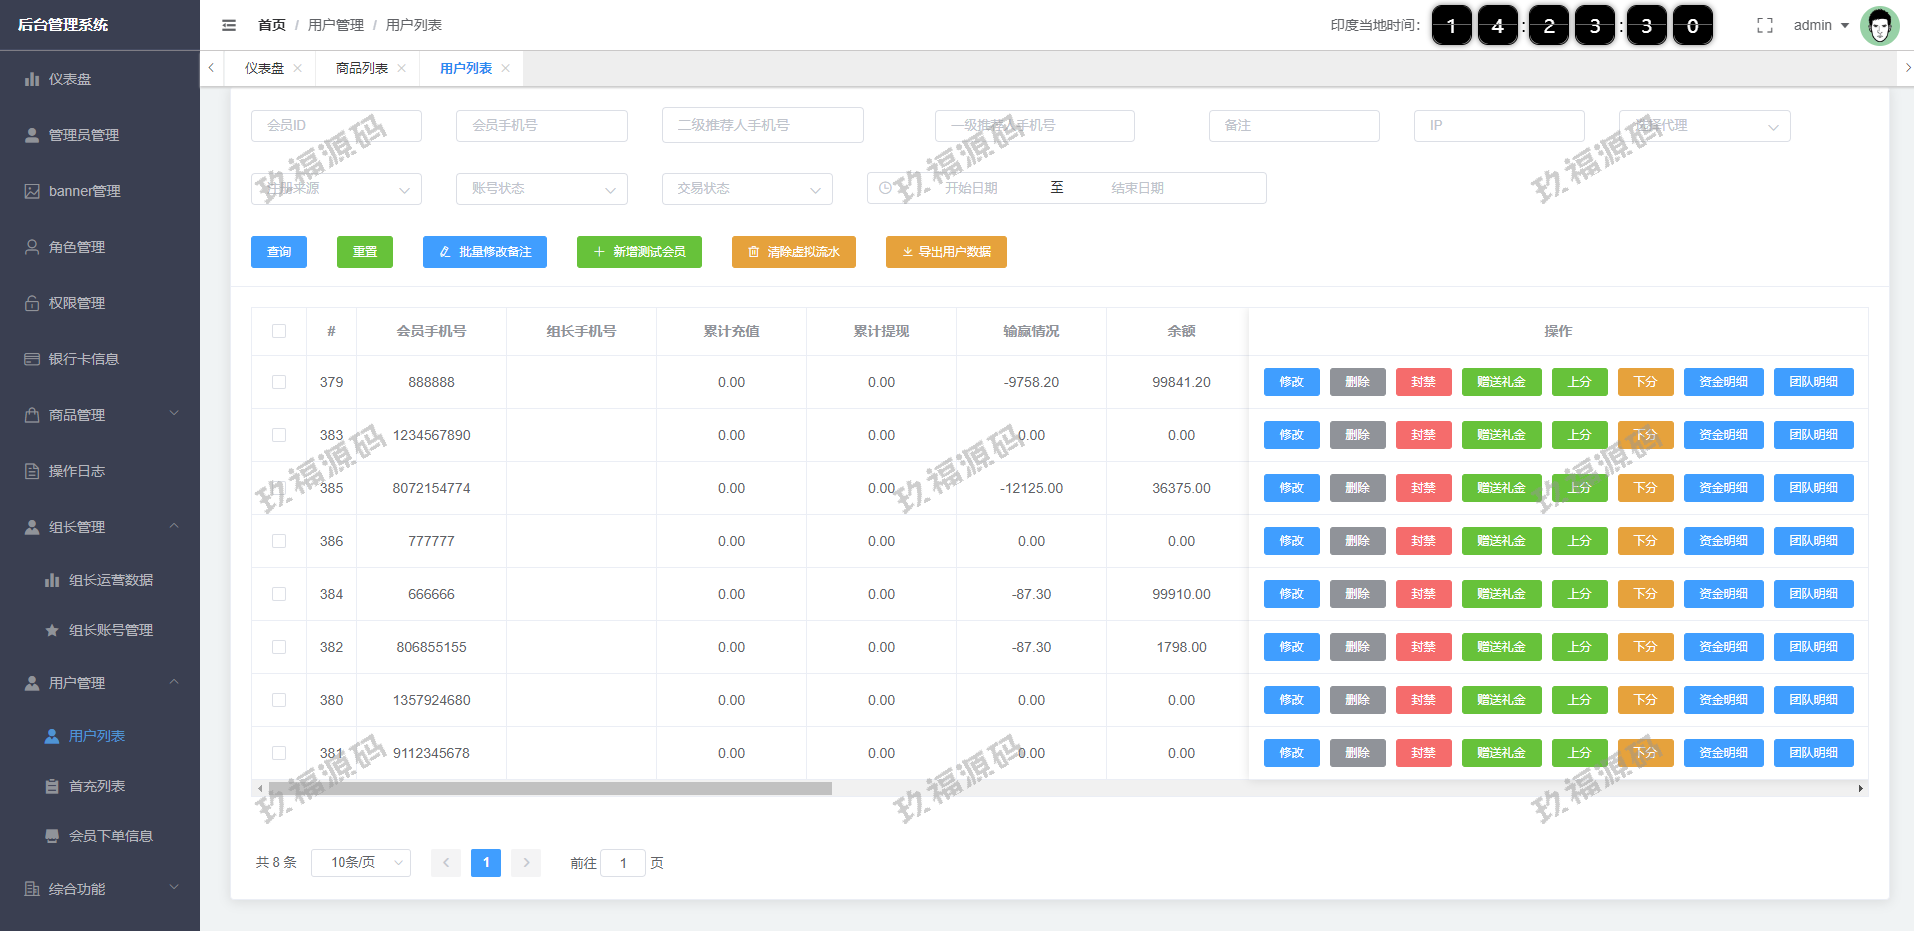This screenshot has height=931, width=1914.
Task: Click the hamburger menu collapse icon
Action: click(x=229, y=25)
